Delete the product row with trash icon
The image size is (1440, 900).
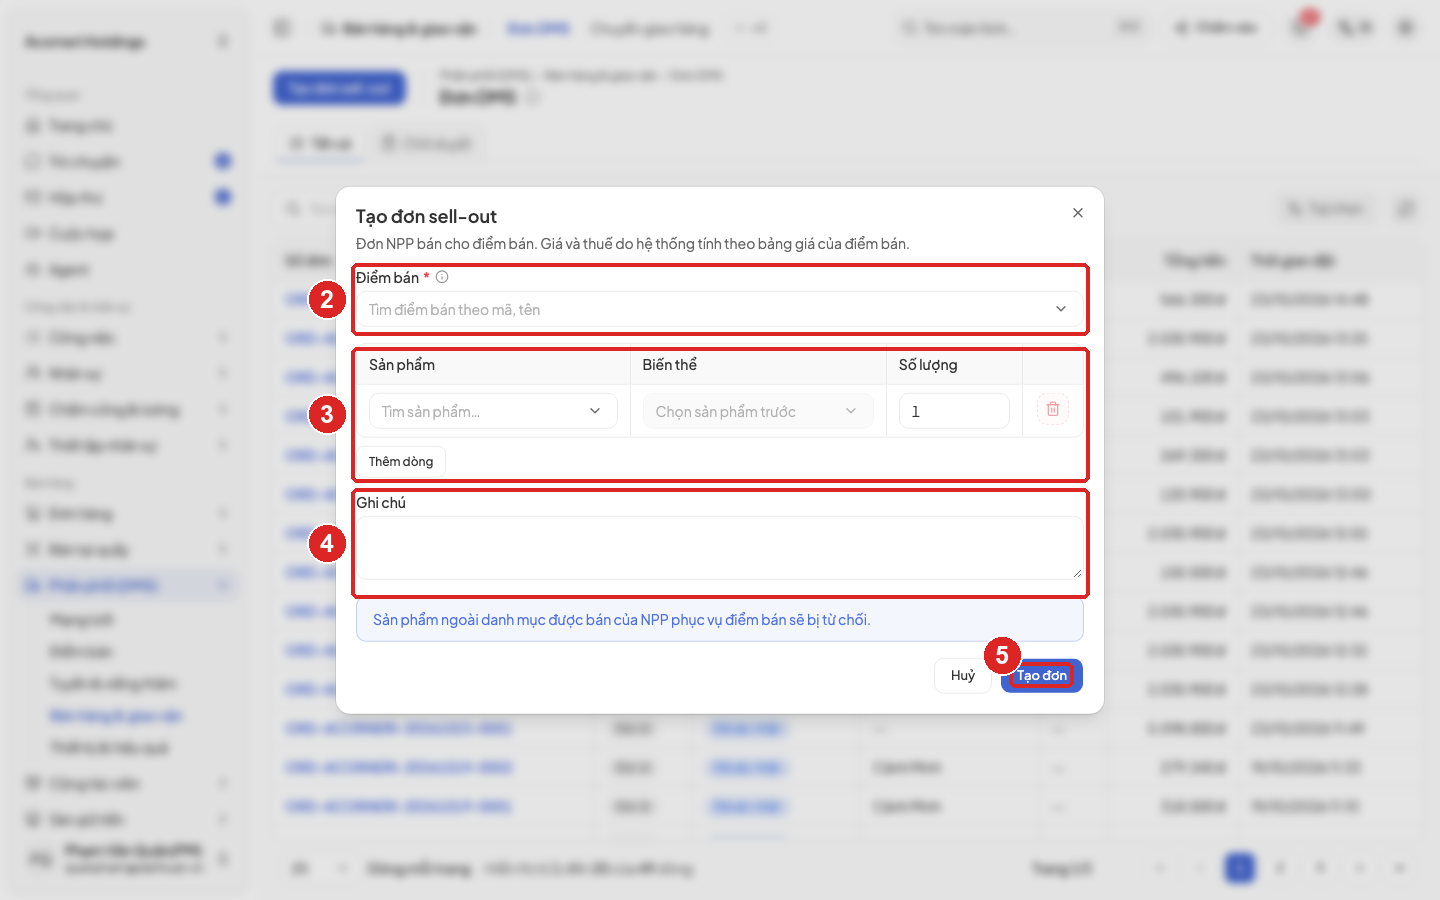point(1053,409)
